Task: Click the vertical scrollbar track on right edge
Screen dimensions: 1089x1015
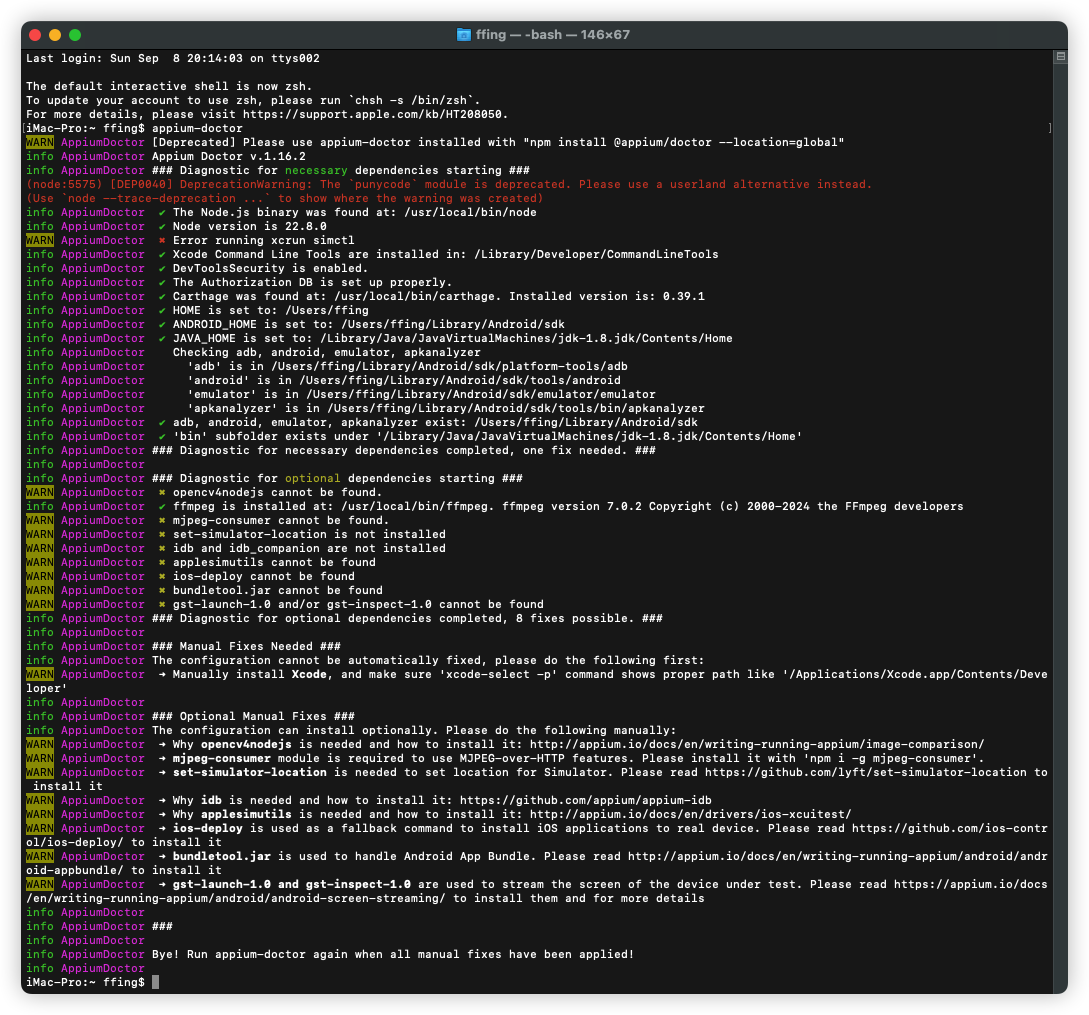Action: tap(1060, 500)
